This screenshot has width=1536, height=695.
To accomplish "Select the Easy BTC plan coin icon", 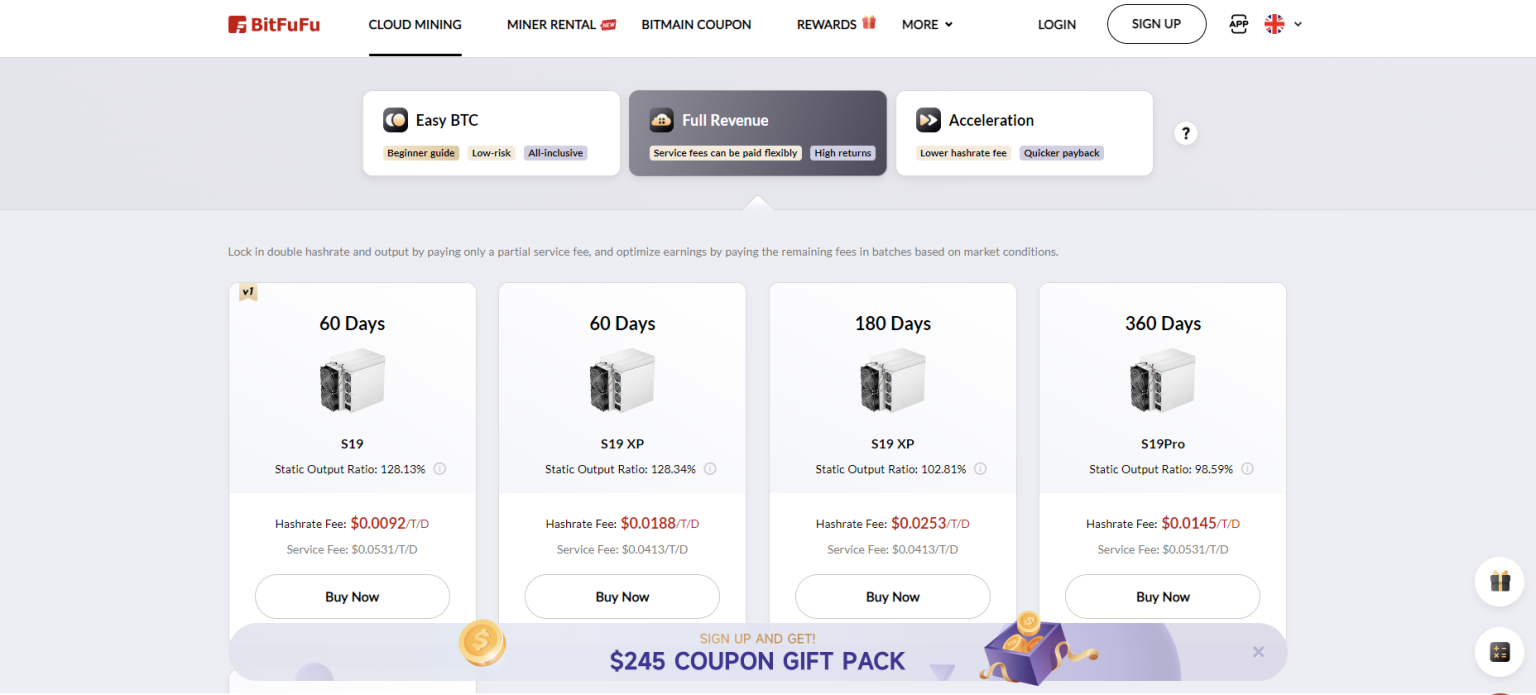I will (396, 119).
